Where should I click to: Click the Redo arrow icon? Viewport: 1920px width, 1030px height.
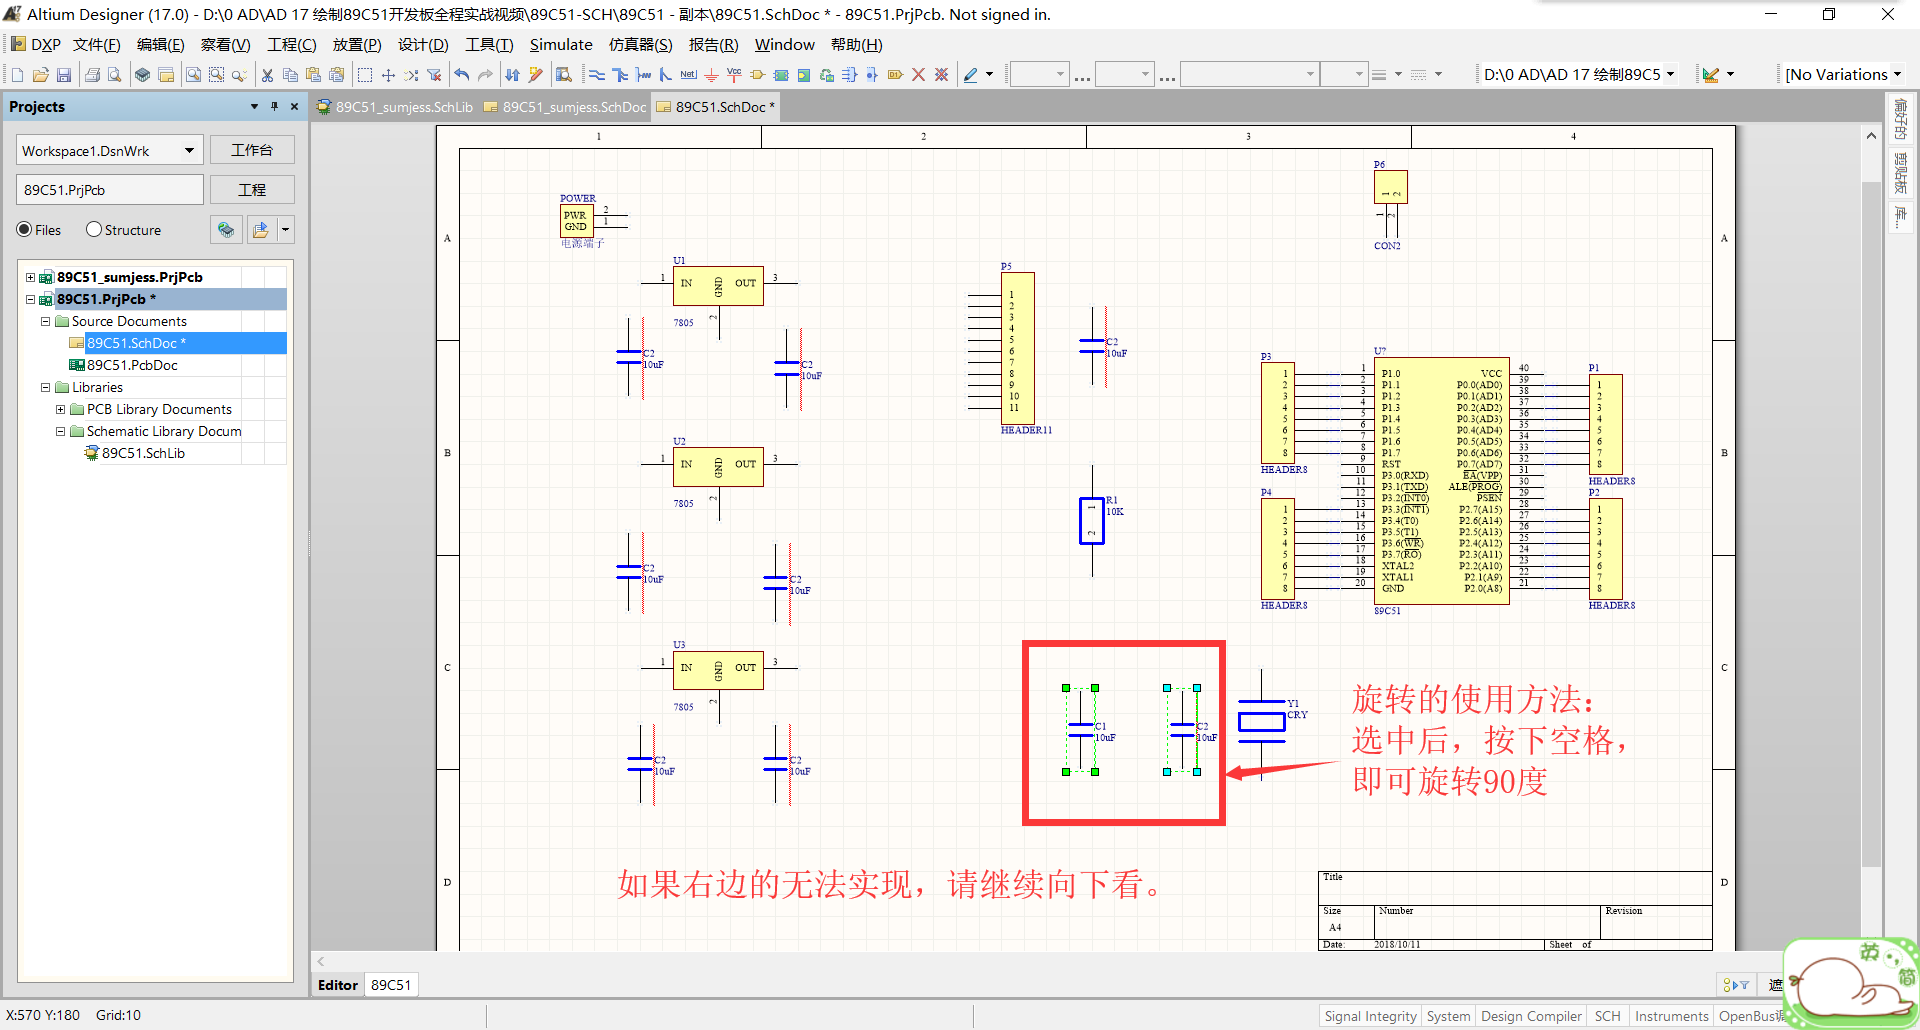pyautogui.click(x=485, y=75)
